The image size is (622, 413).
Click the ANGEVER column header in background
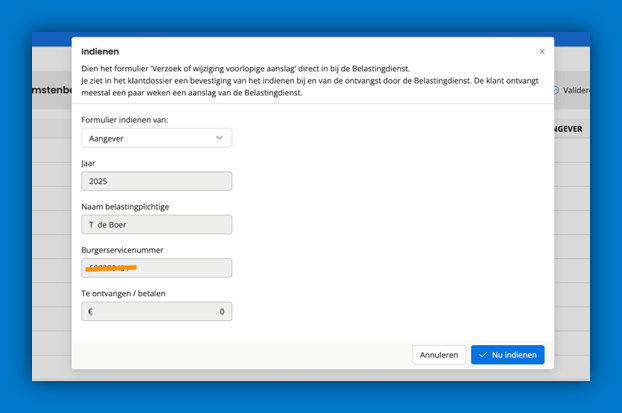[x=566, y=129]
